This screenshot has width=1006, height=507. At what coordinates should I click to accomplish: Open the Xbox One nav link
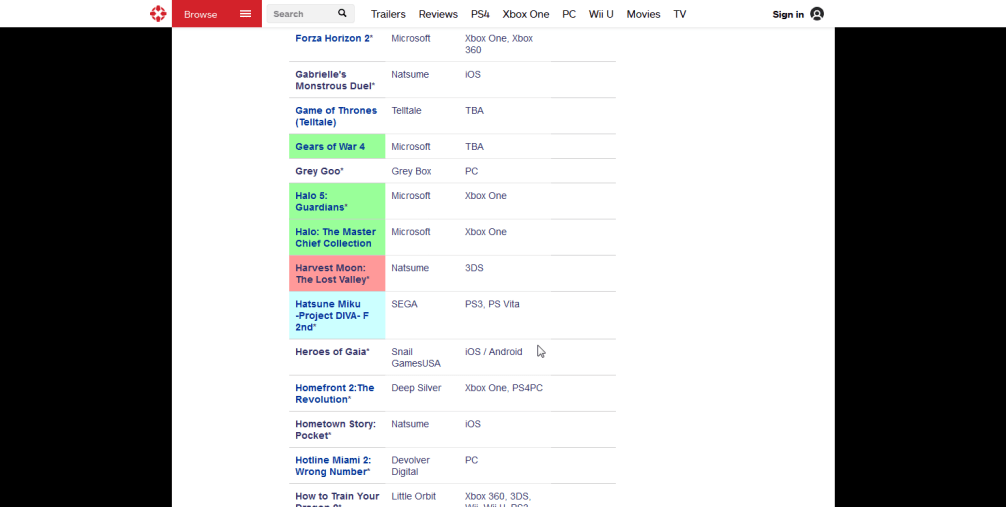point(526,14)
